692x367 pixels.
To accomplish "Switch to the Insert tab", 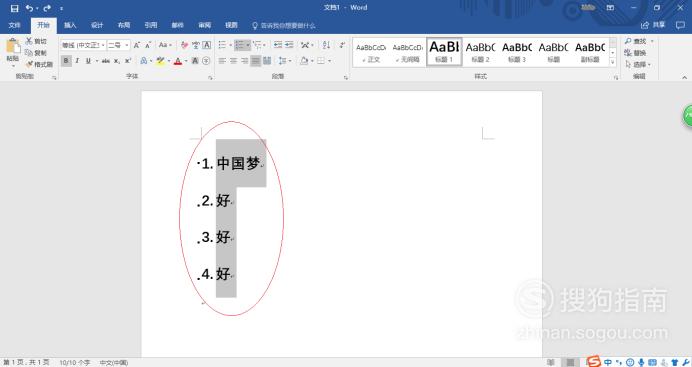I will pos(70,25).
